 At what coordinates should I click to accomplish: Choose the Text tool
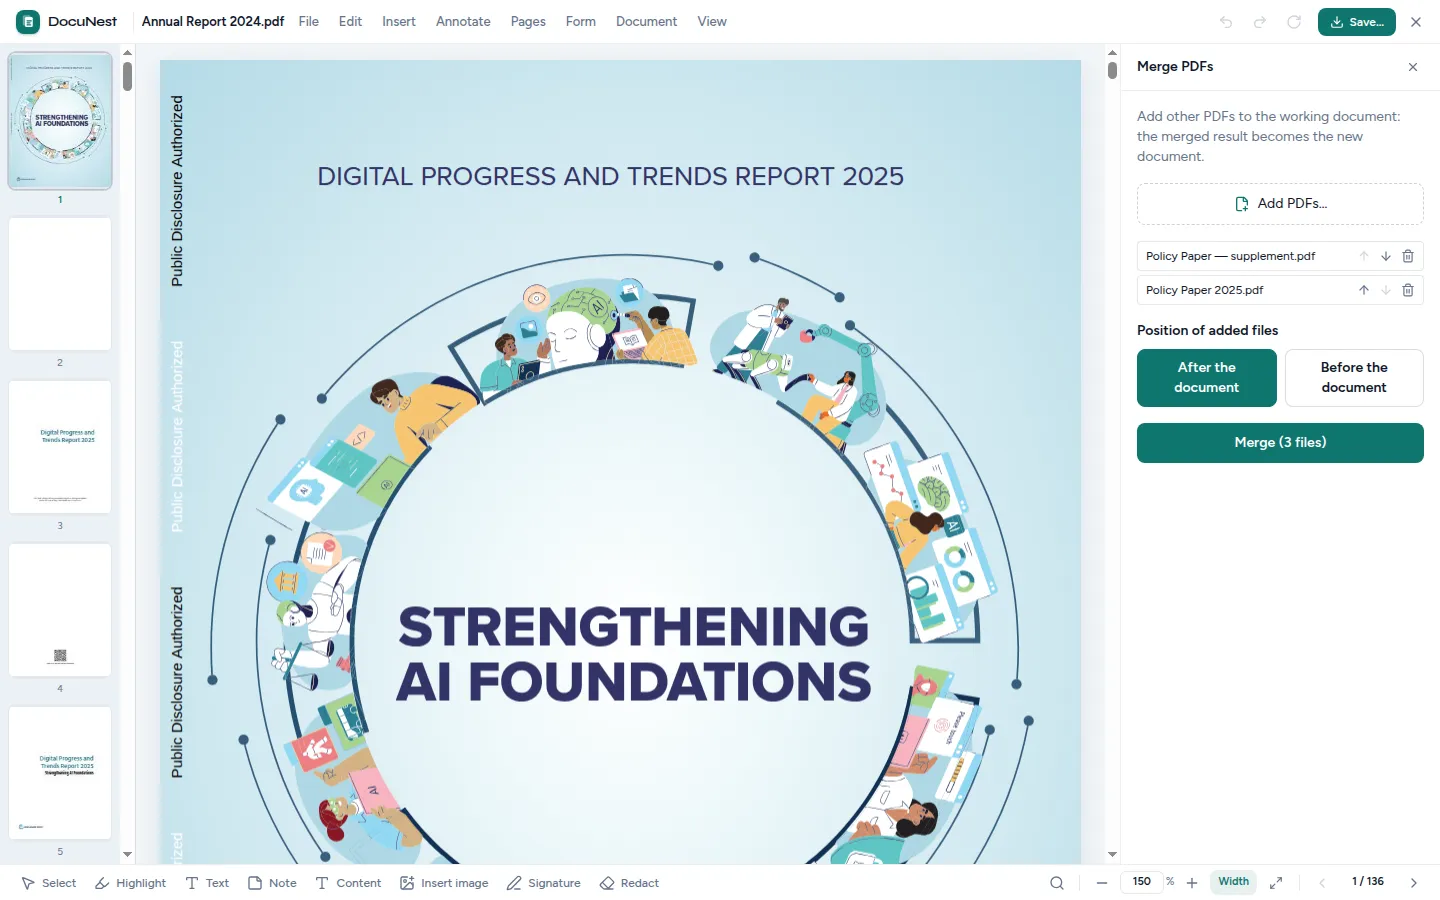pyautogui.click(x=207, y=883)
